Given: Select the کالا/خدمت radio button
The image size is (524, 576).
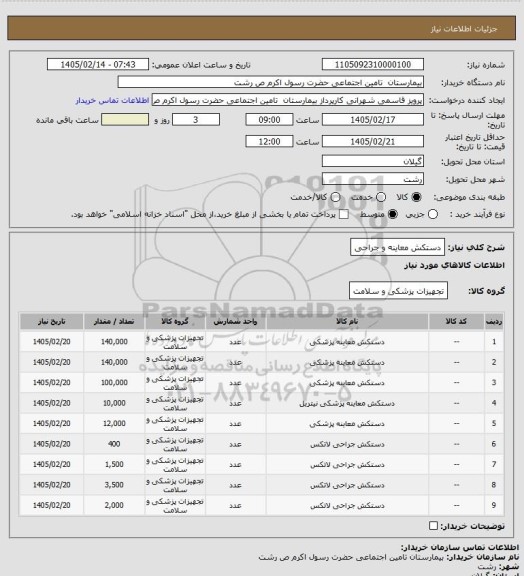Looking at the screenshot, I should [x=335, y=197].
